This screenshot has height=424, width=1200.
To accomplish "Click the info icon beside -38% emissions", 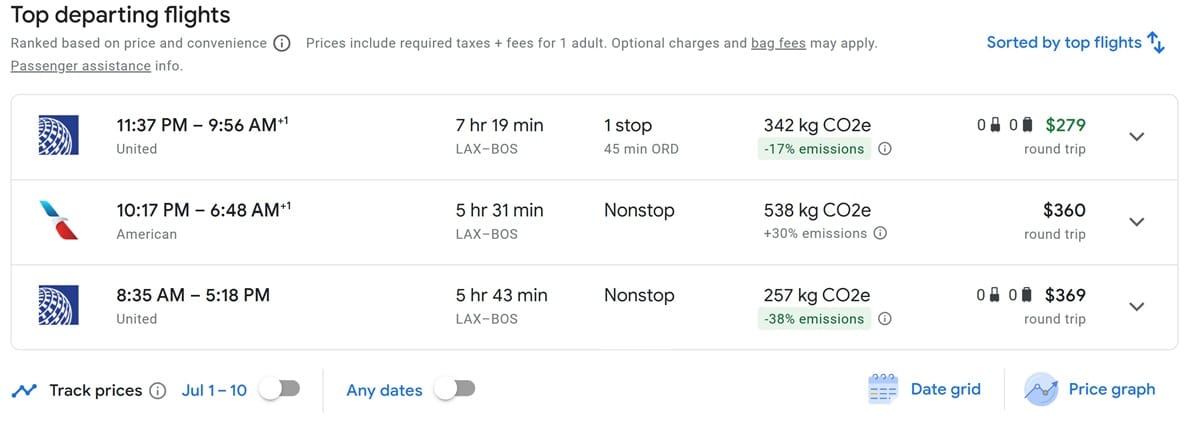I will pyautogui.click(x=884, y=319).
